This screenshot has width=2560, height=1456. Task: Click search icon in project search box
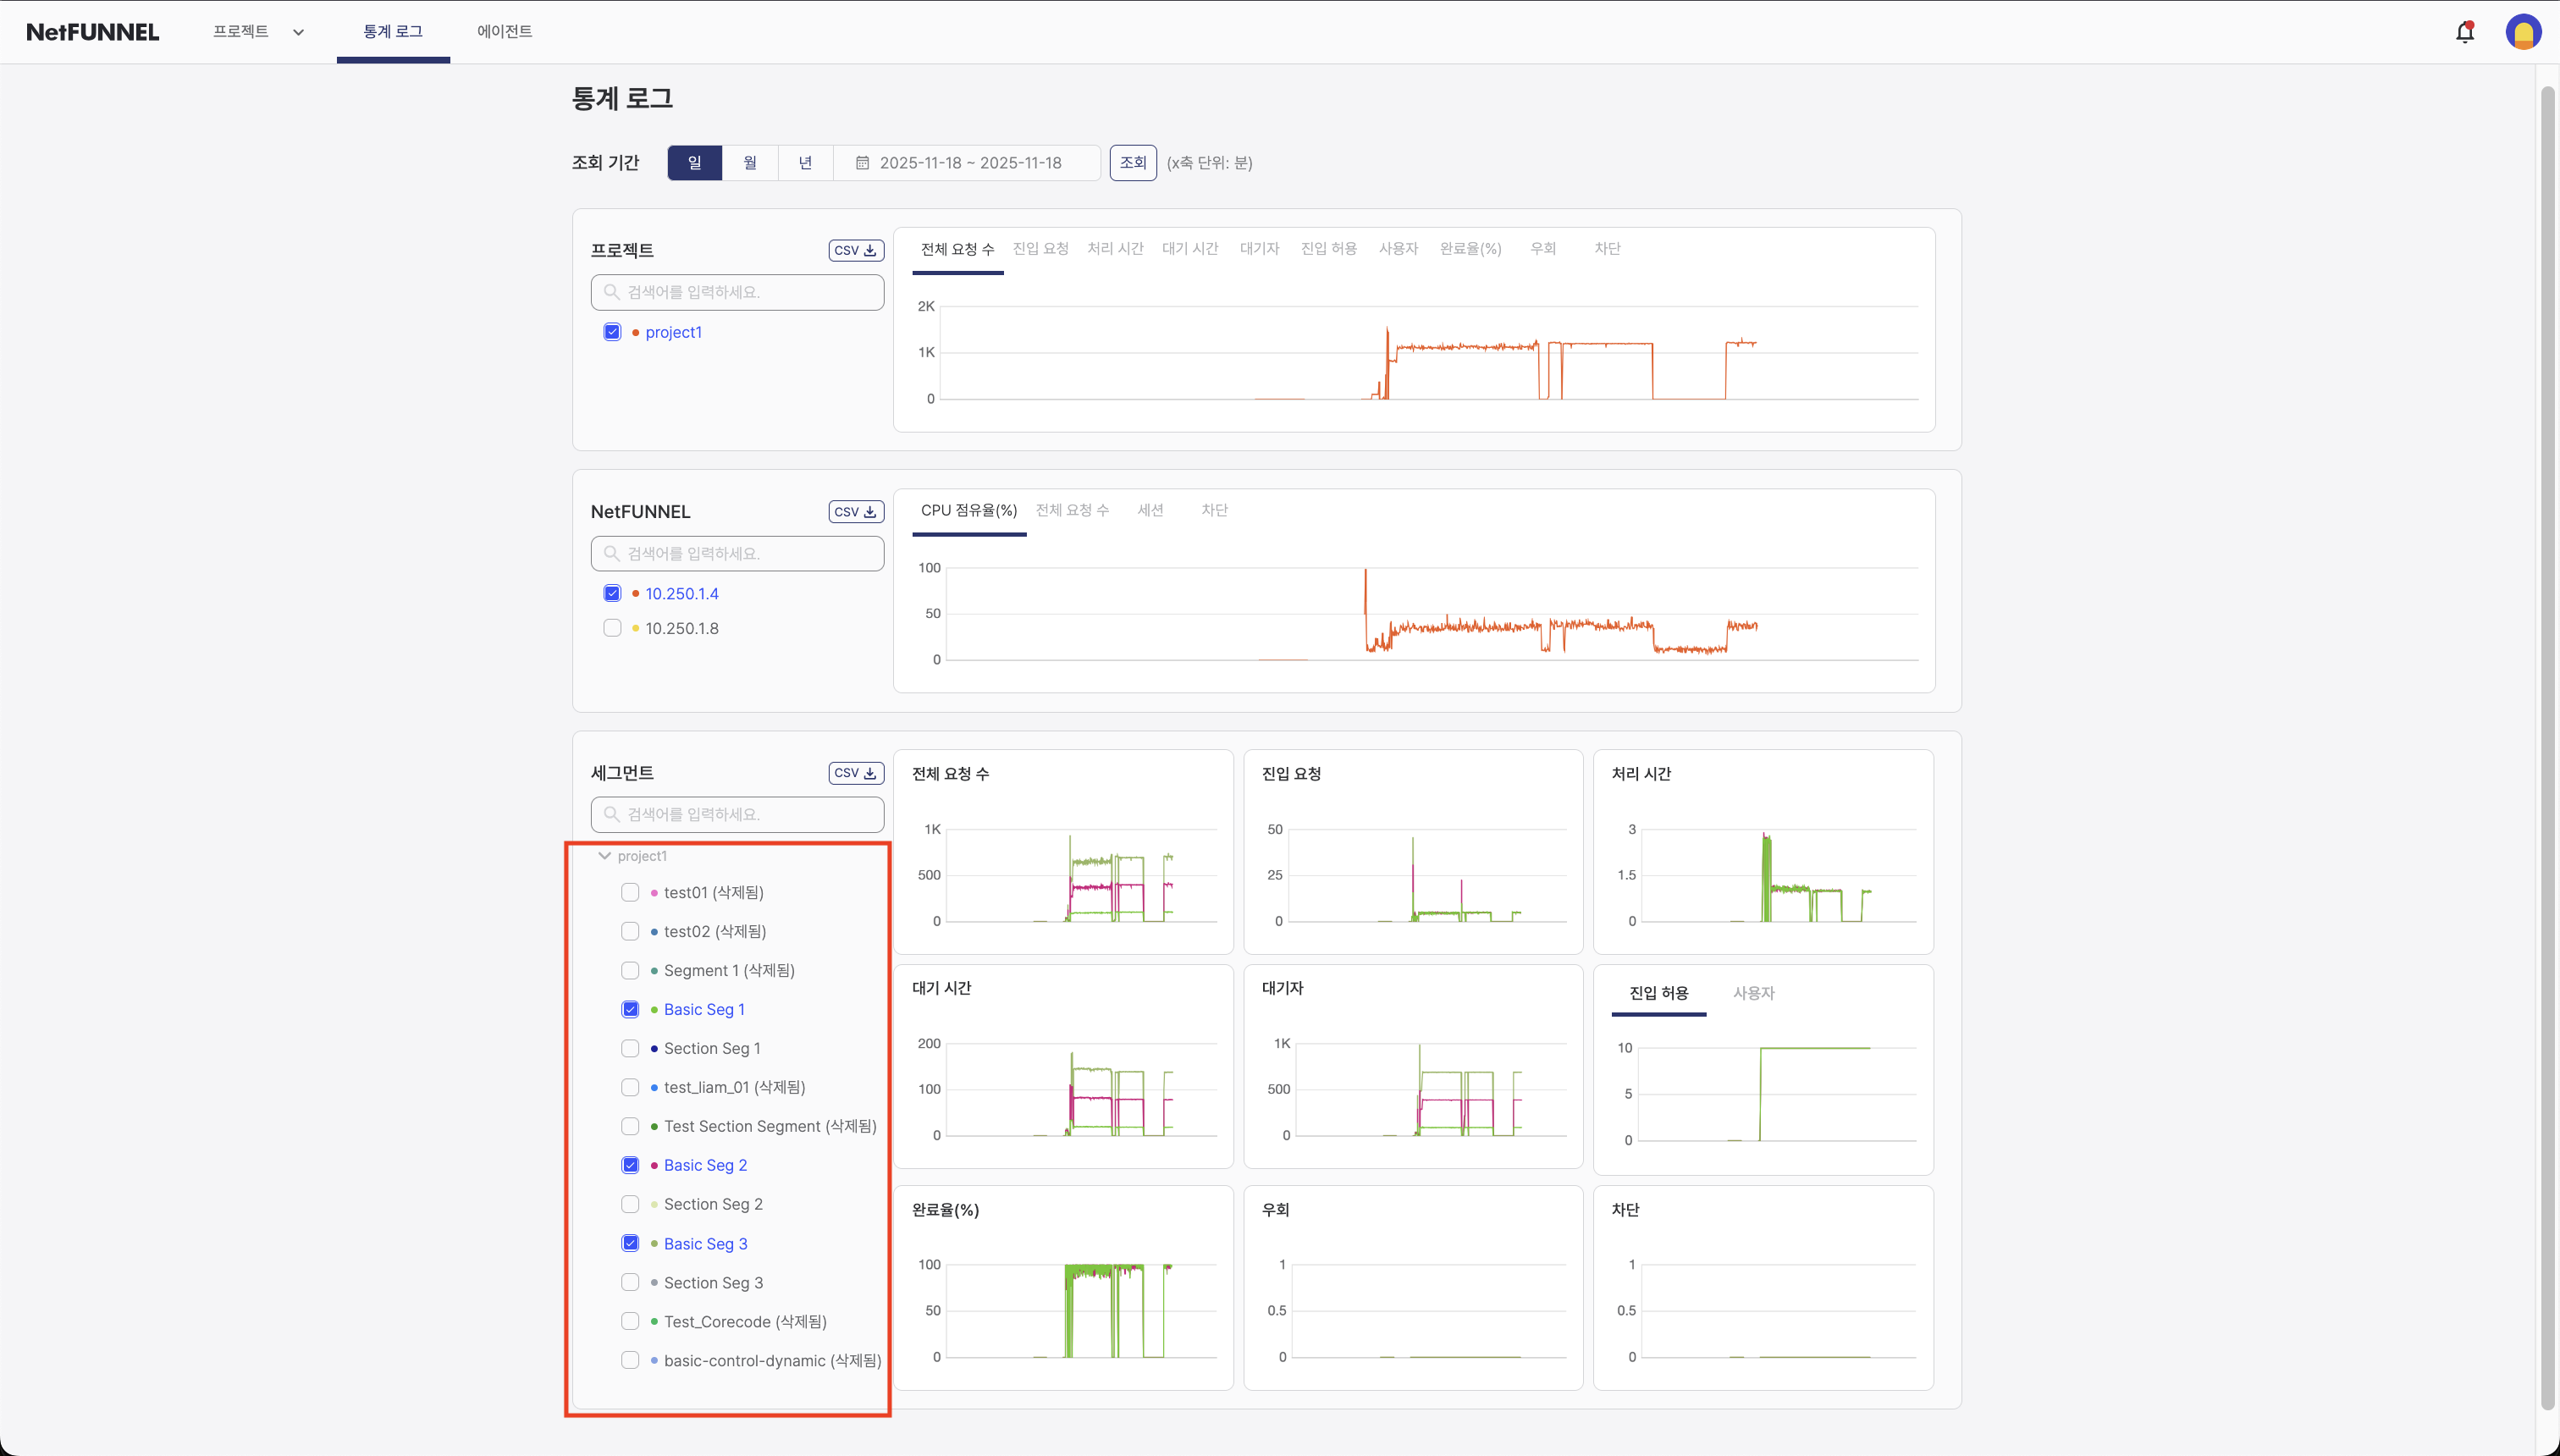pos(611,292)
